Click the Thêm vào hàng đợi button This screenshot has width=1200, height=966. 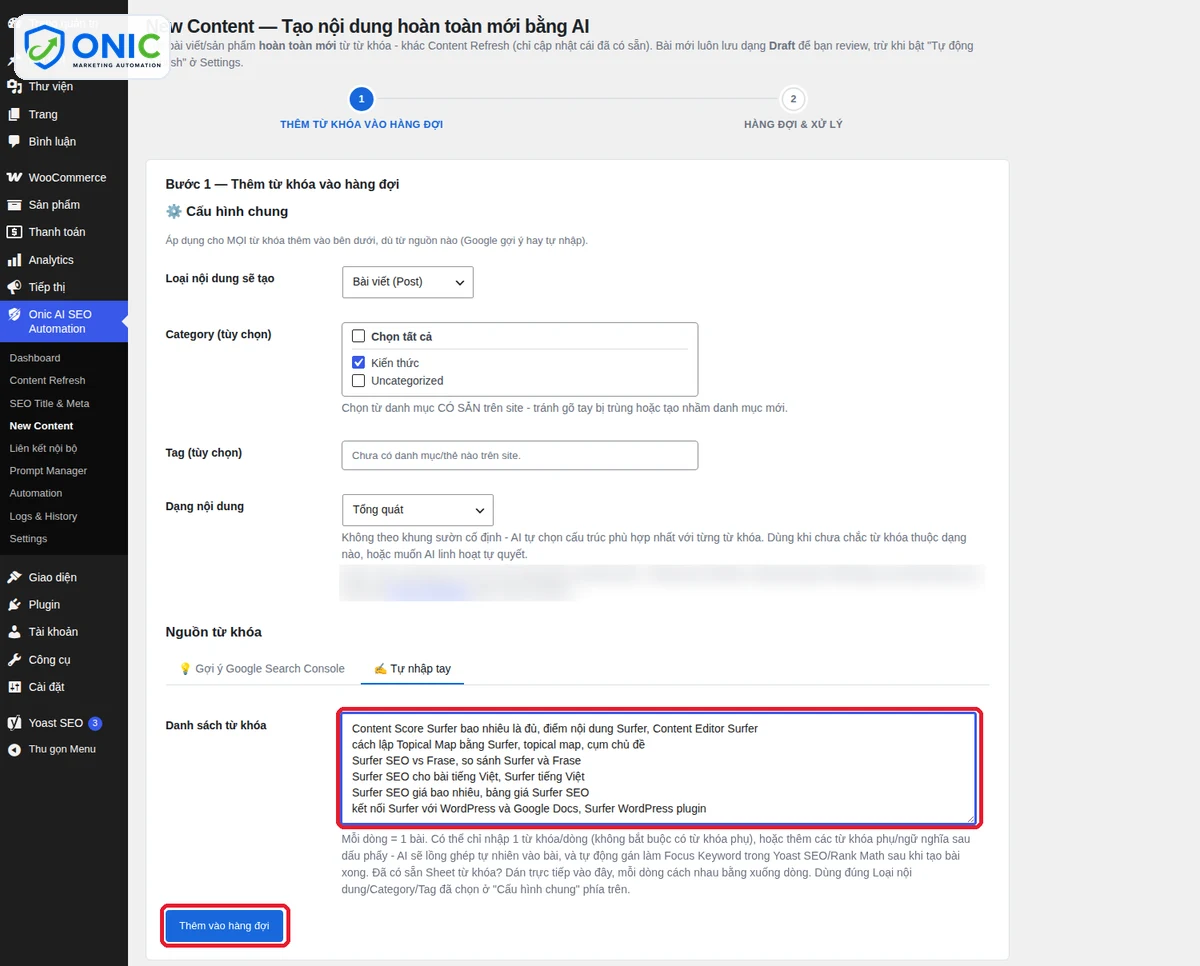click(224, 926)
